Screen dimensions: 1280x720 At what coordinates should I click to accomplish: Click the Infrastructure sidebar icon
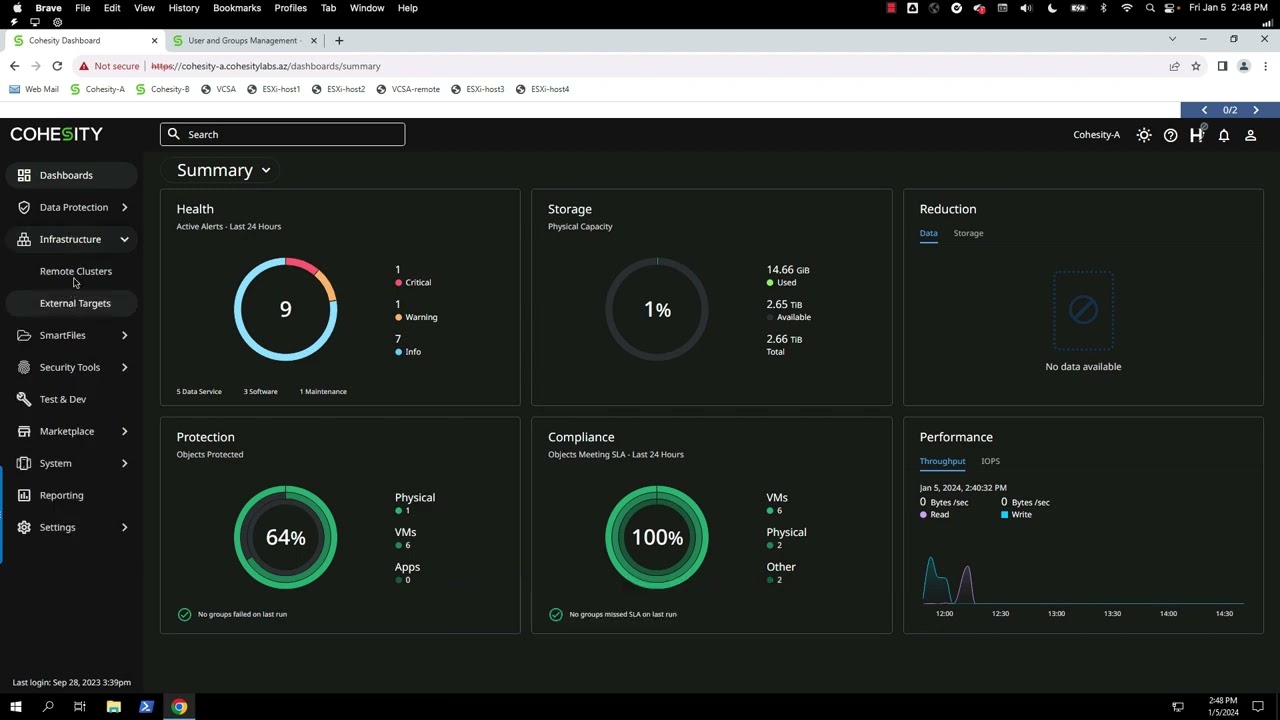24,239
